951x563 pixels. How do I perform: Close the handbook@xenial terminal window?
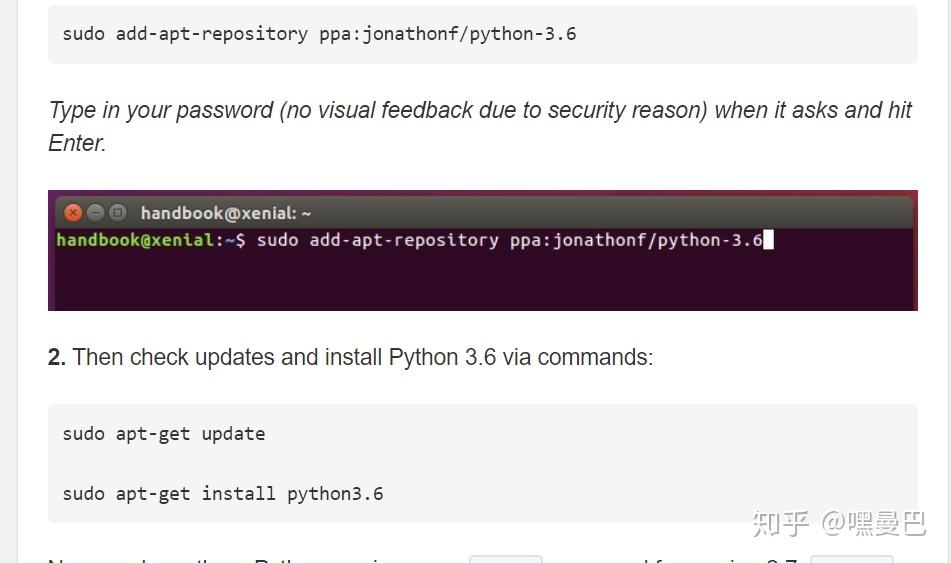(x=73, y=212)
